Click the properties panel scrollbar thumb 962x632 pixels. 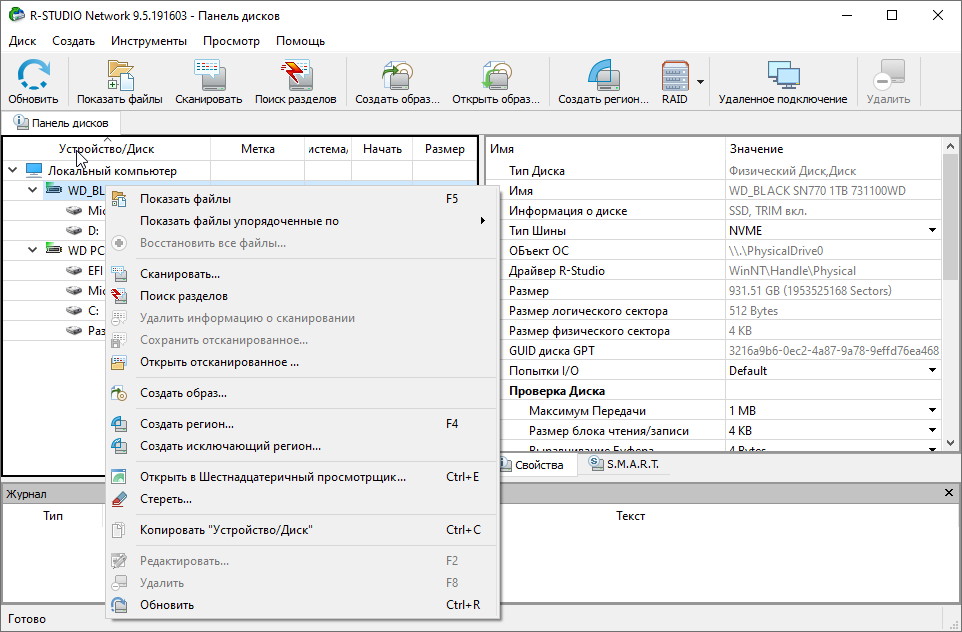pos(950,215)
